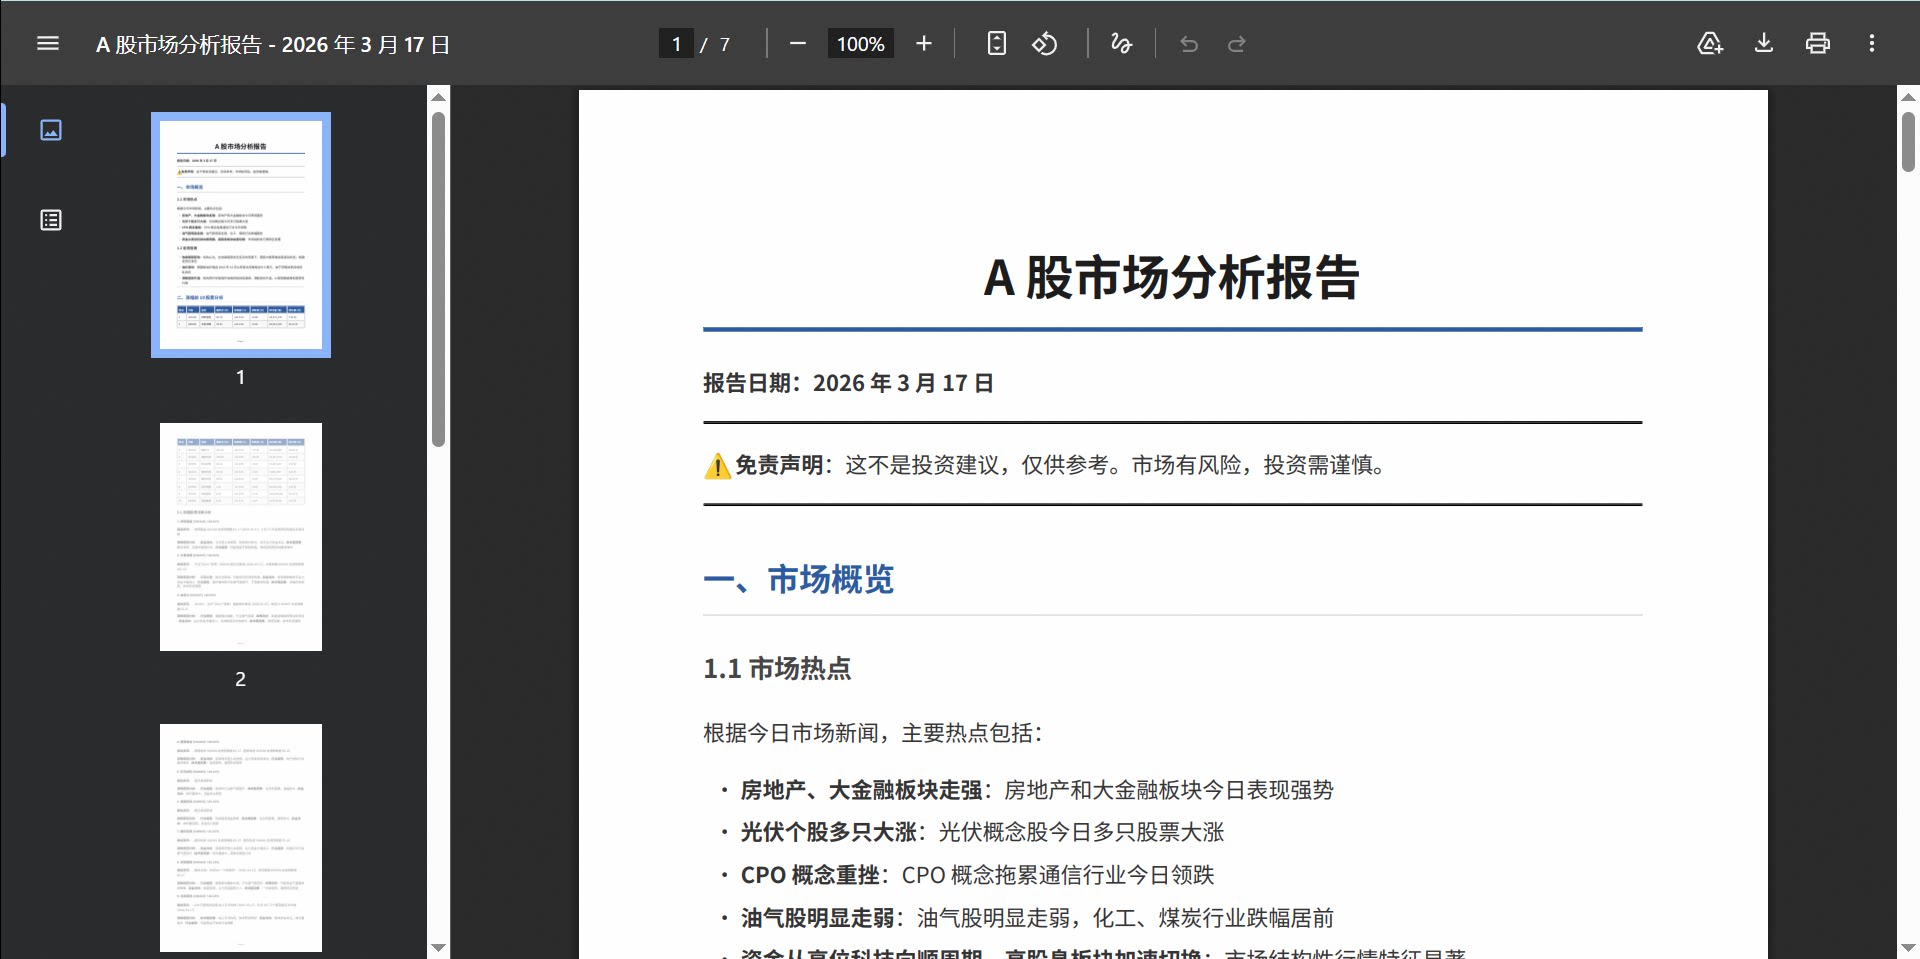The width and height of the screenshot is (1920, 959).
Task: Save the PDF to Google Drive
Action: pos(1710,44)
